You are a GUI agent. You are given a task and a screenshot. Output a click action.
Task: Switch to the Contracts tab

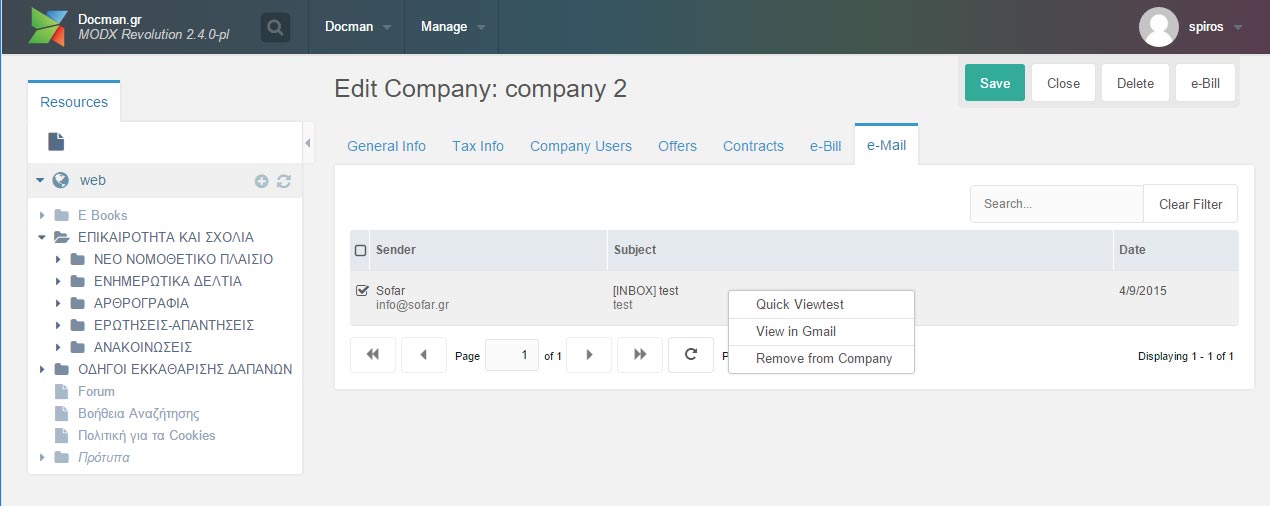753,146
